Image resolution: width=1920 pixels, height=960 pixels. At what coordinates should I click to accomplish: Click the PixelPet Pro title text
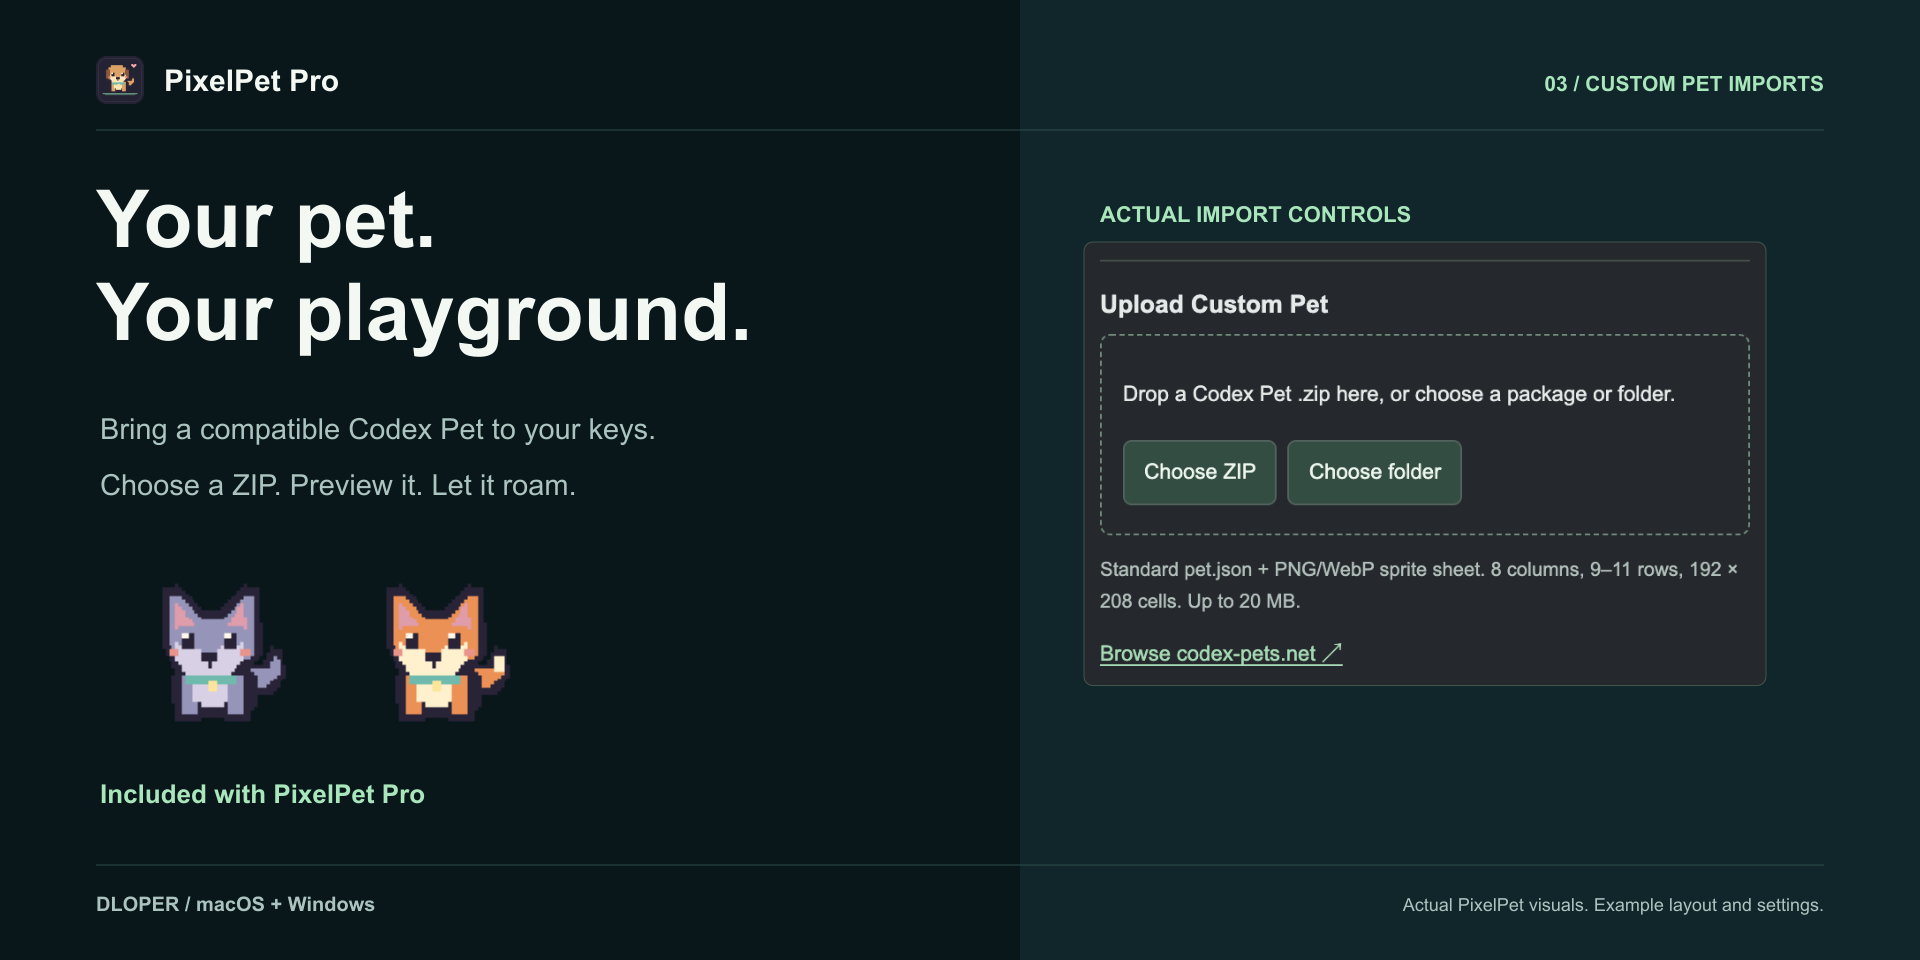coord(251,81)
